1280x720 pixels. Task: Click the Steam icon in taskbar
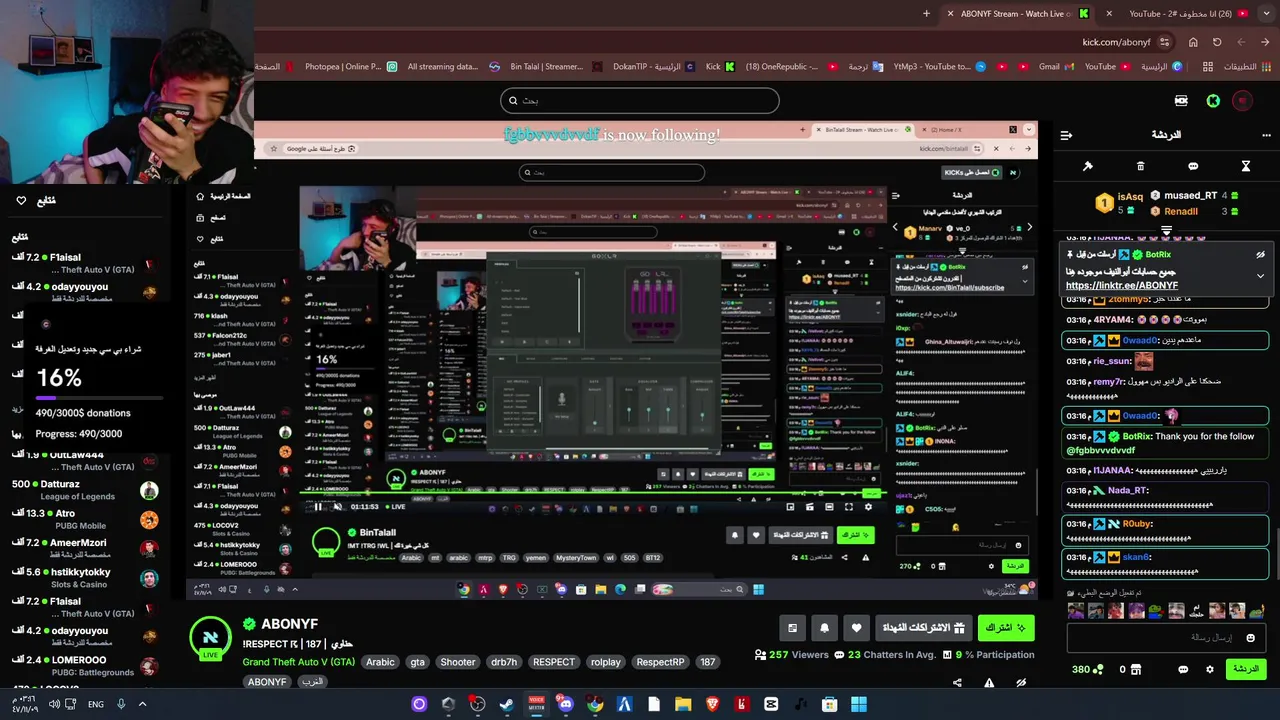coord(506,704)
